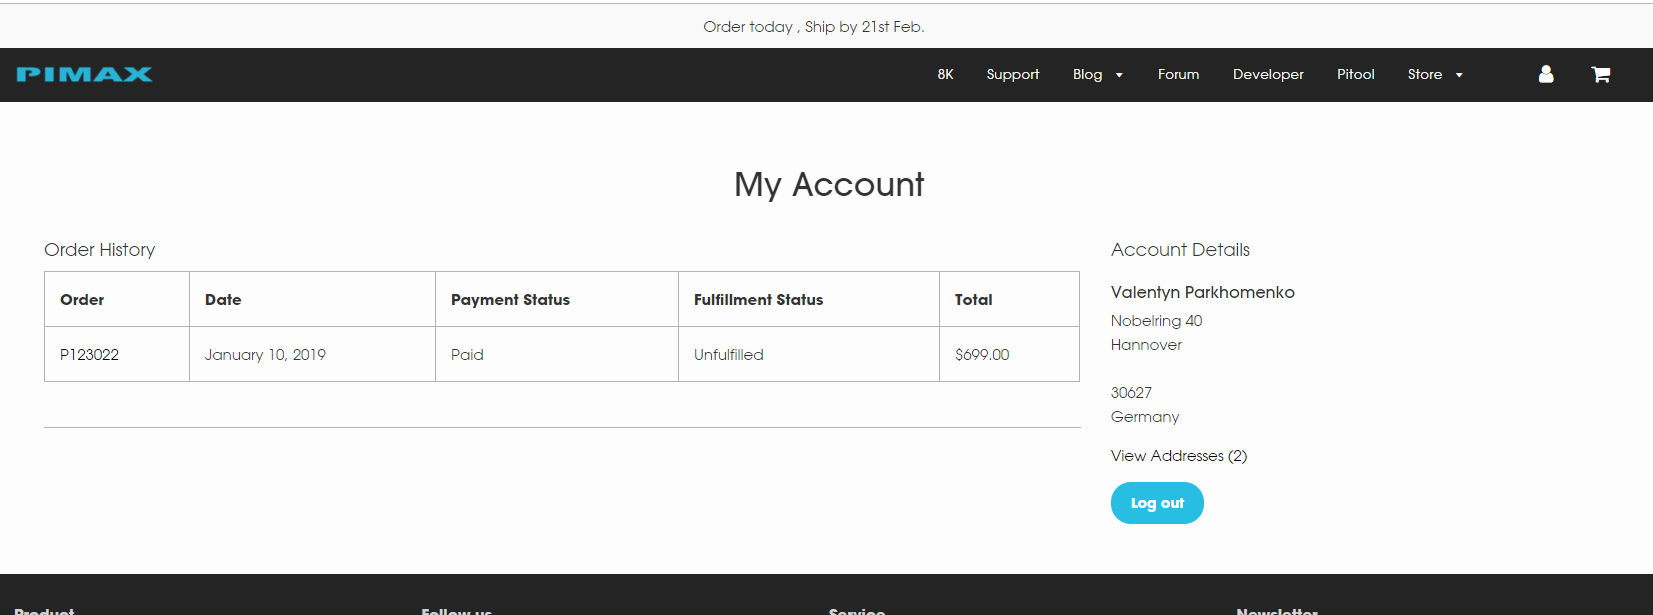
Task: Click the Pimax logo in the header
Action: click(84, 74)
